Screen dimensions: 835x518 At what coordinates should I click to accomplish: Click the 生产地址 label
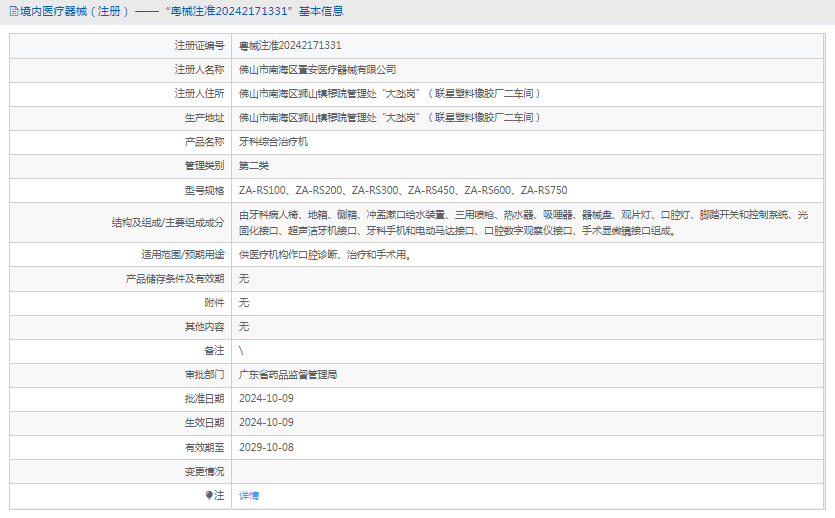pos(204,118)
